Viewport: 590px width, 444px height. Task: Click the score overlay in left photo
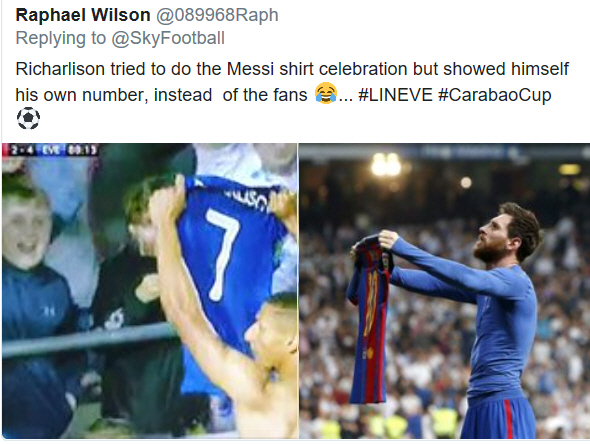point(51,150)
